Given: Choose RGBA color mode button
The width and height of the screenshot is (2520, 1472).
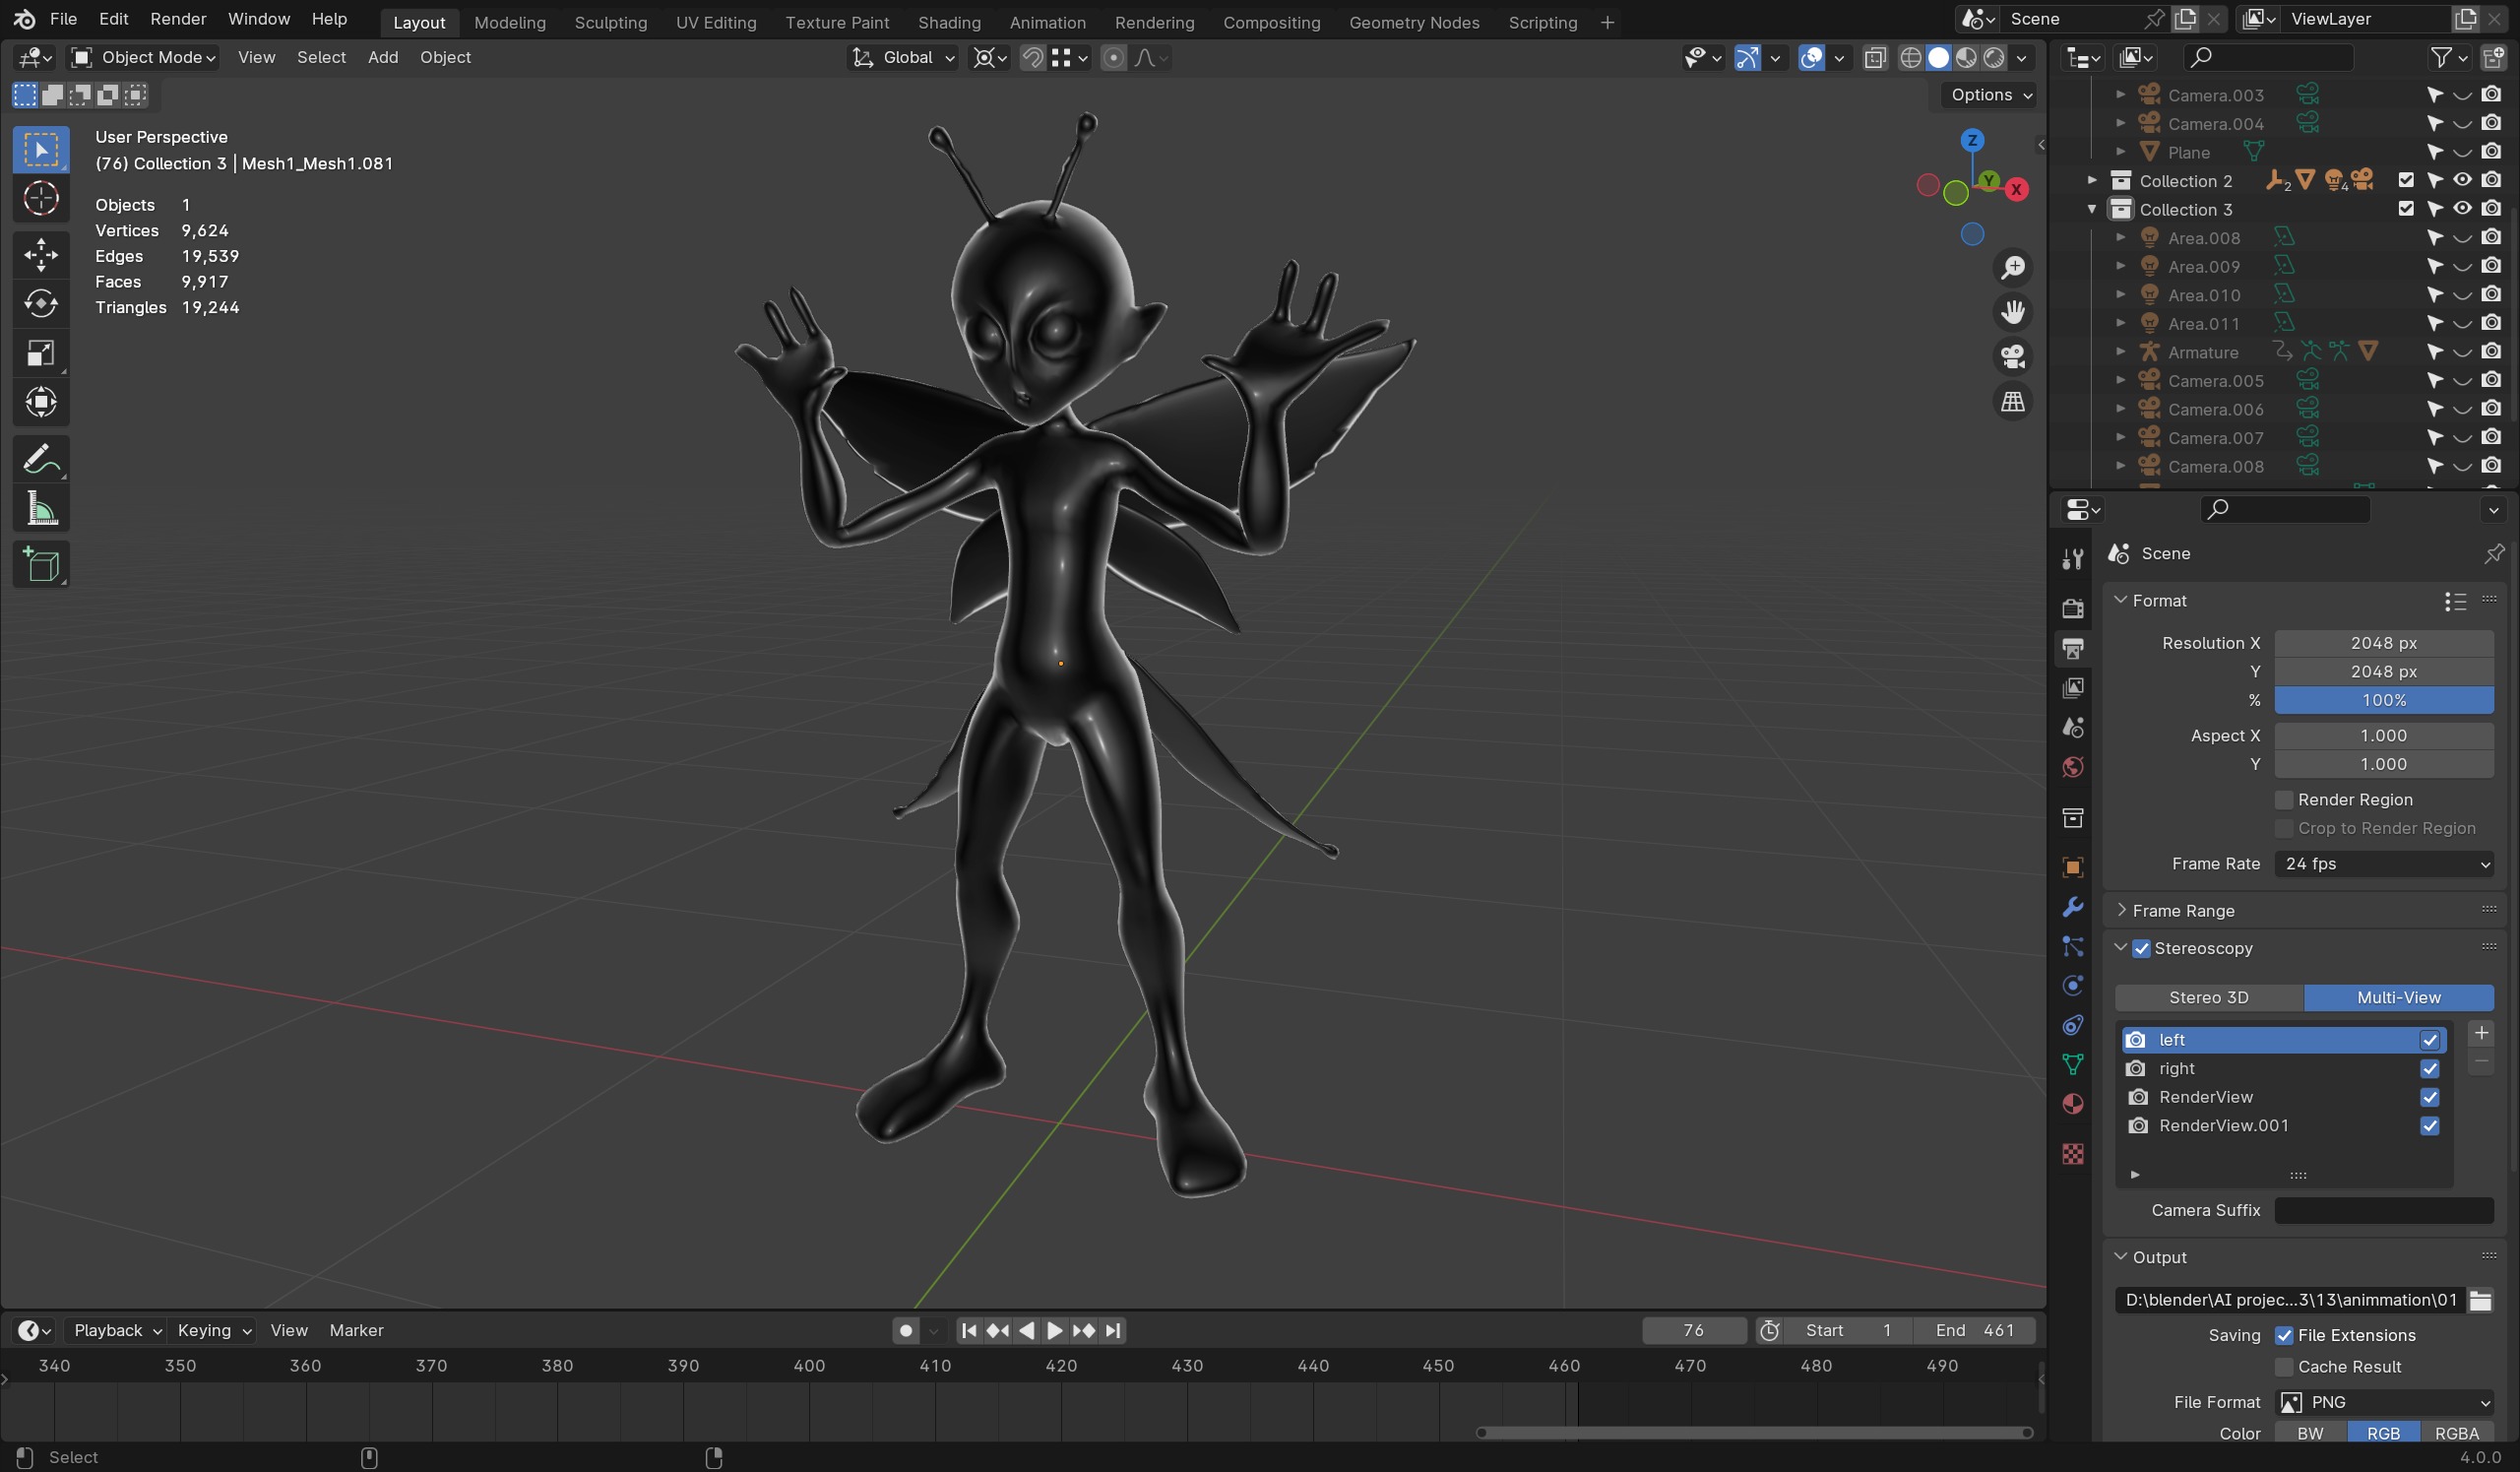Looking at the screenshot, I should 2456,1433.
